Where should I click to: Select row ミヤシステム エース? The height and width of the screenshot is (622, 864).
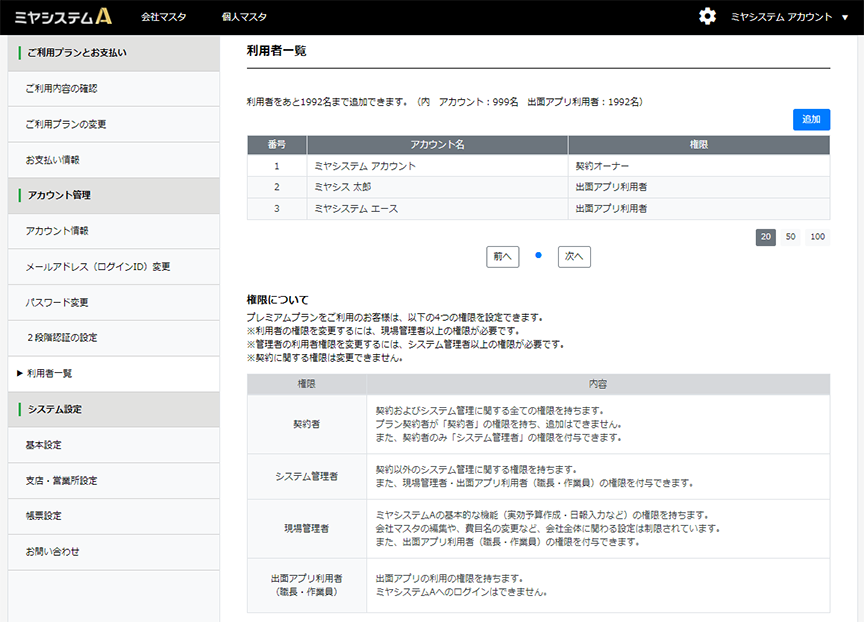click(538, 209)
